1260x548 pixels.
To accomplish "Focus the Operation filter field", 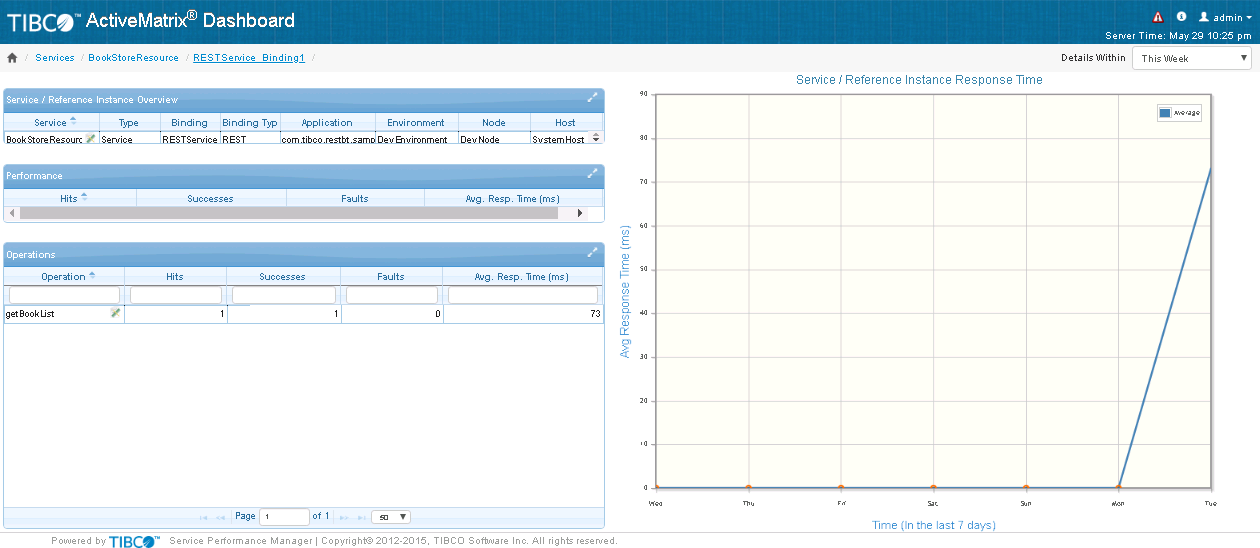I will coord(64,295).
